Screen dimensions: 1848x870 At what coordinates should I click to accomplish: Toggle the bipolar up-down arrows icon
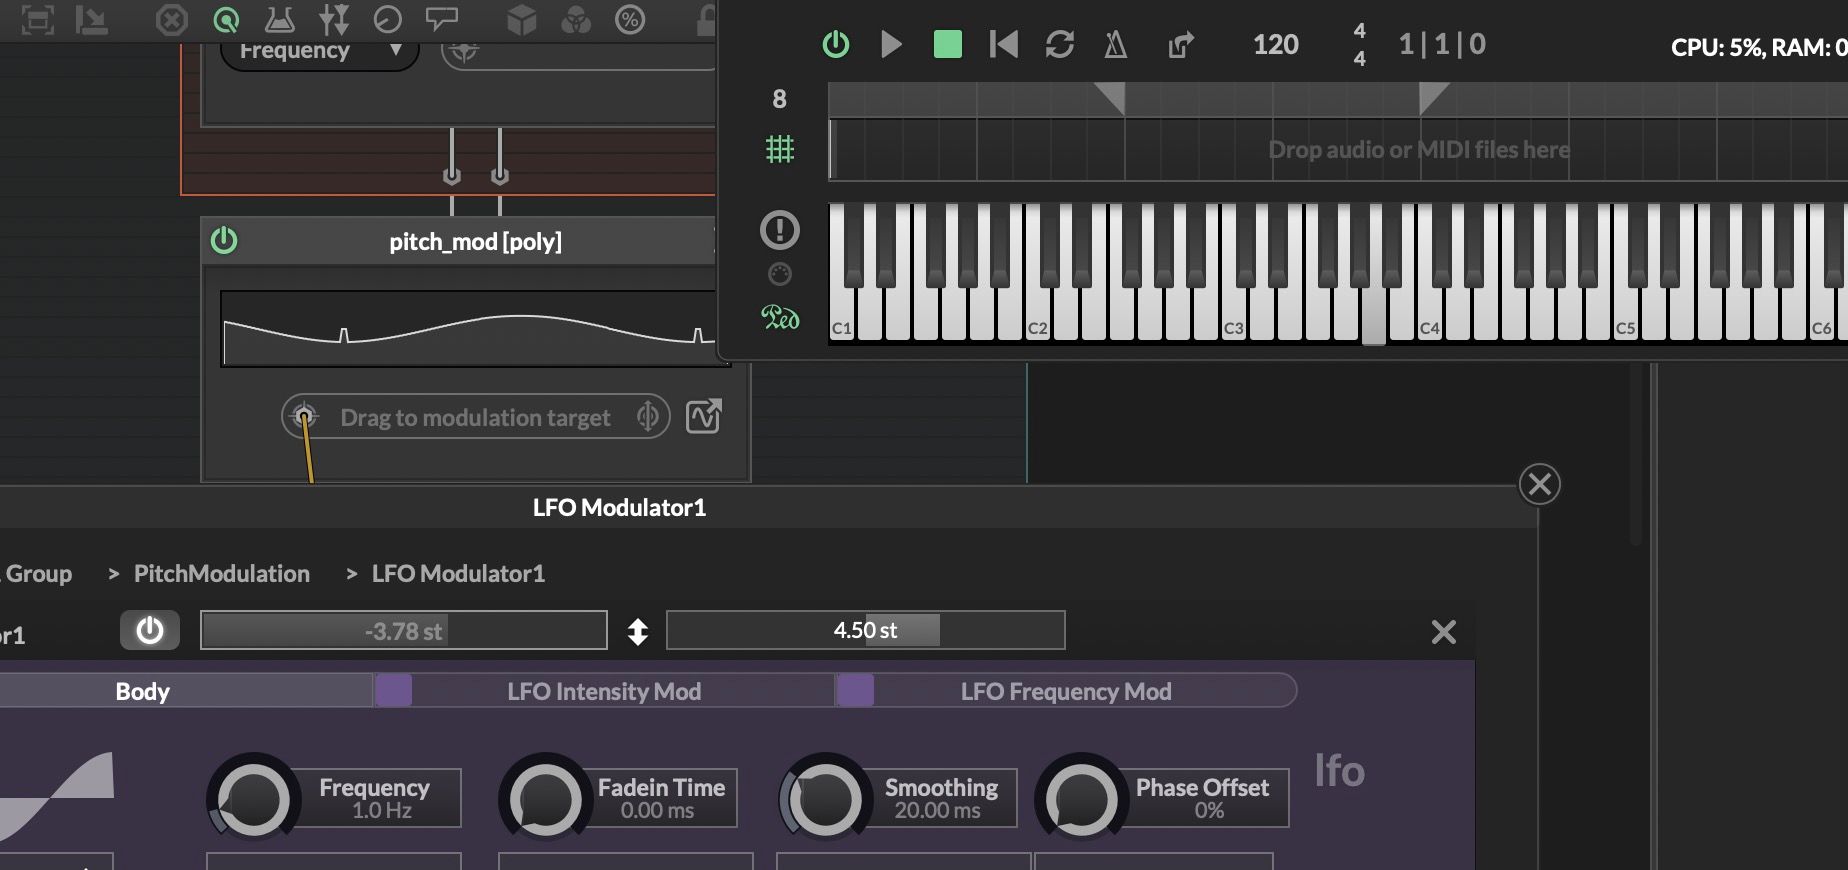click(x=638, y=632)
